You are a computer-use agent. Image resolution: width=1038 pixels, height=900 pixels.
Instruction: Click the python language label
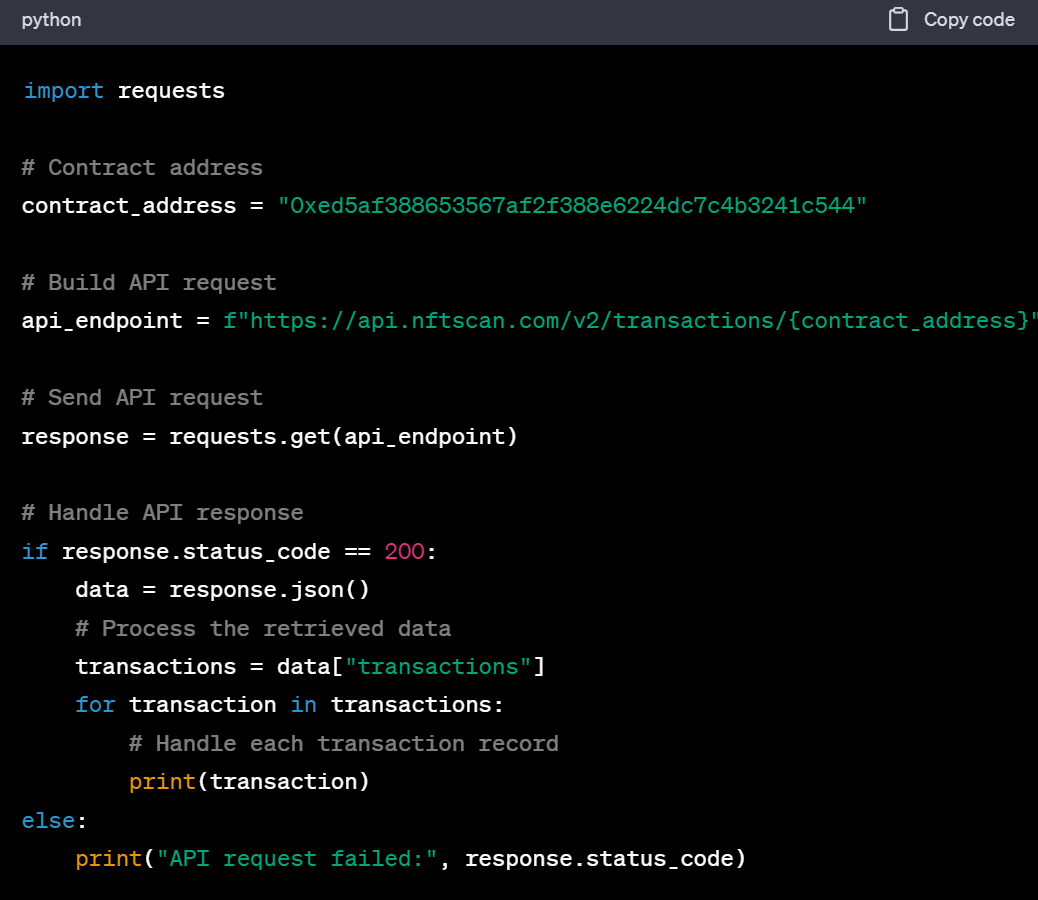(51, 20)
